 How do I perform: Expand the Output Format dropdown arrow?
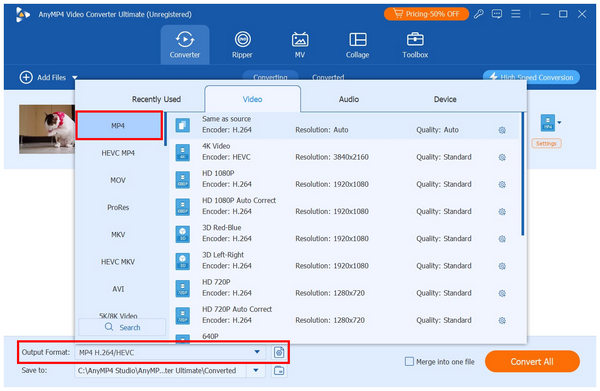pyautogui.click(x=257, y=352)
